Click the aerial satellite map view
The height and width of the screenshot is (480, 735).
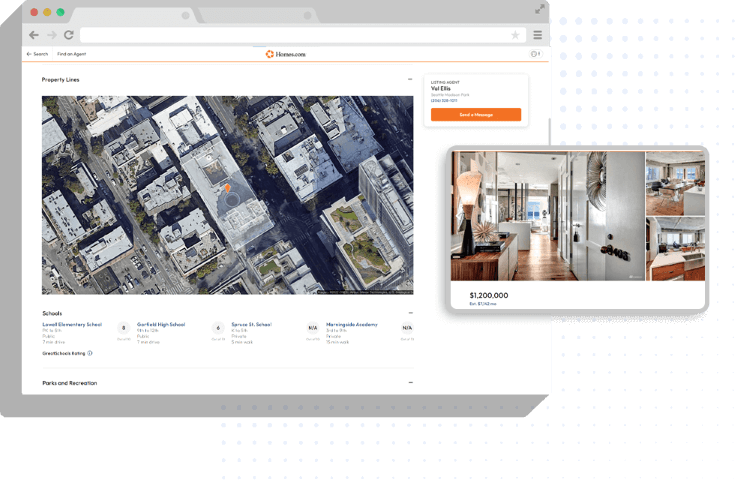tap(227, 195)
